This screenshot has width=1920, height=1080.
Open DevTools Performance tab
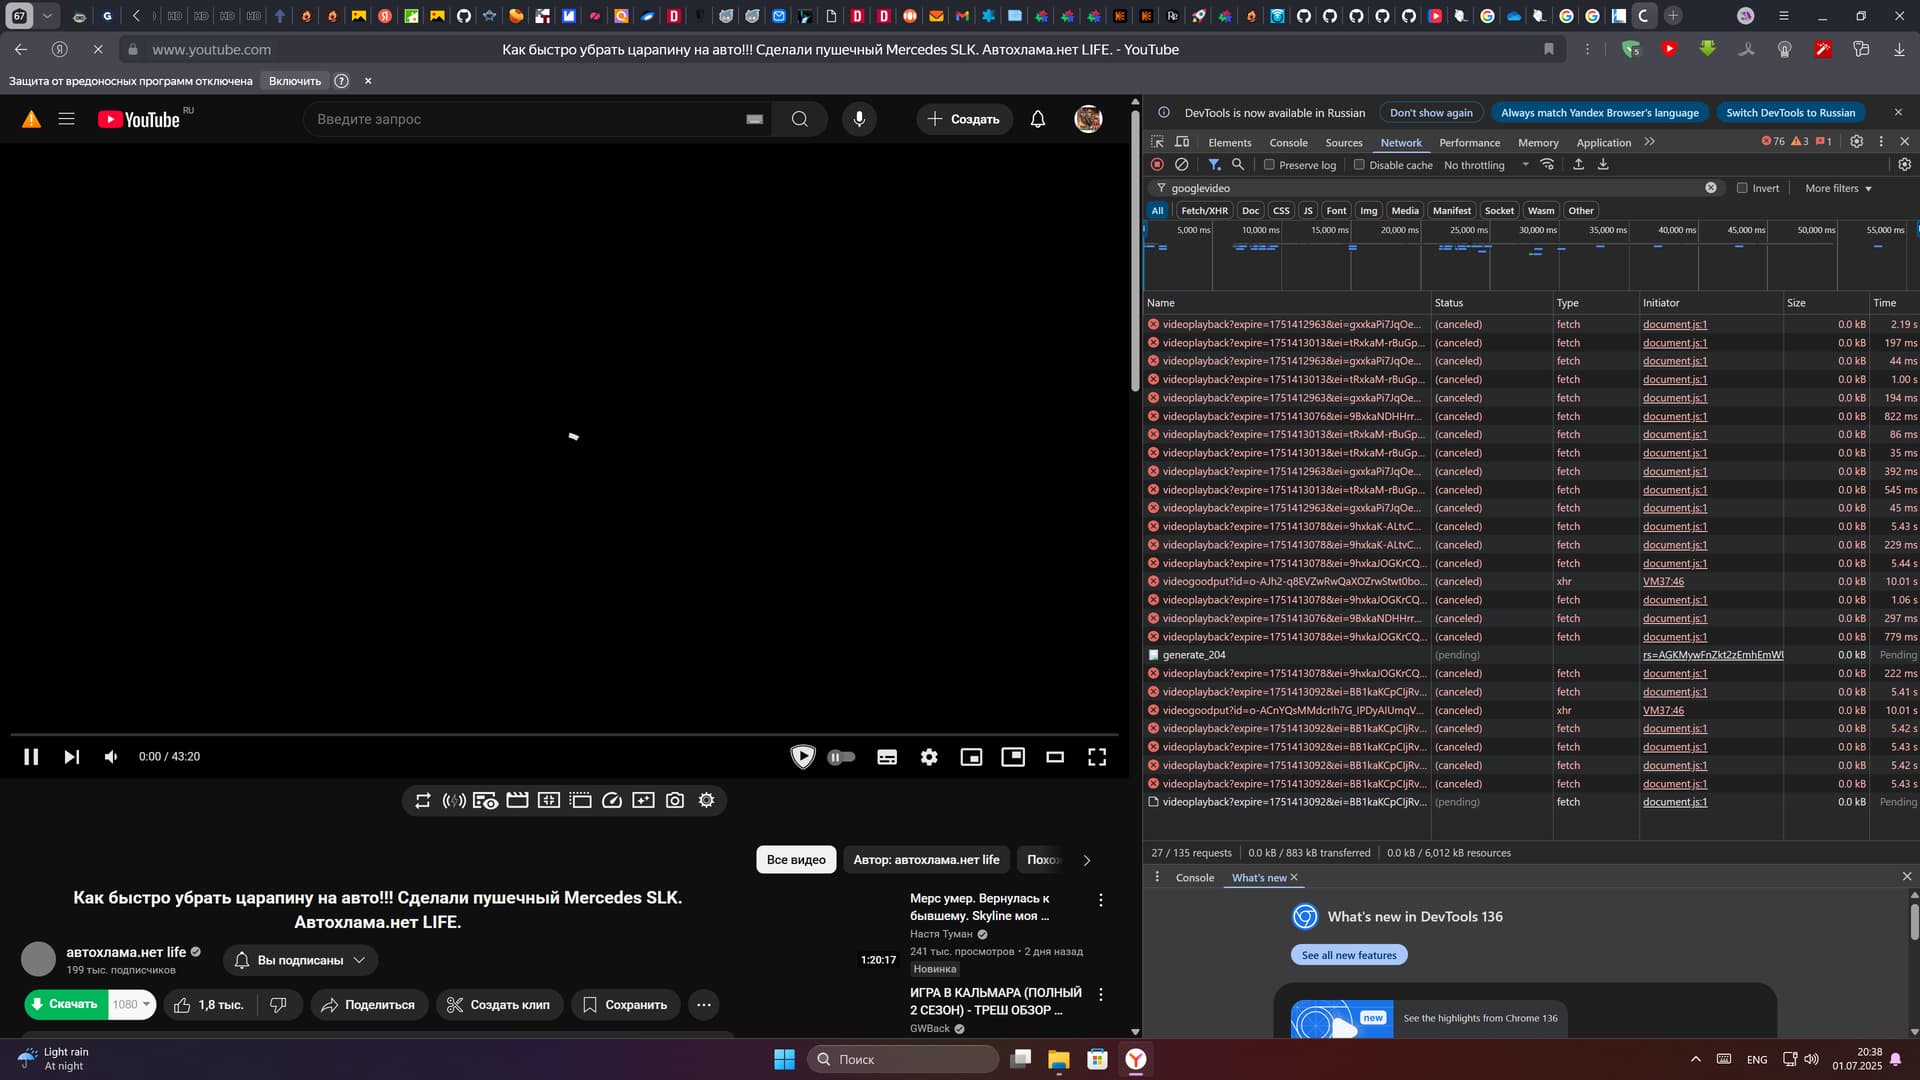(x=1469, y=142)
